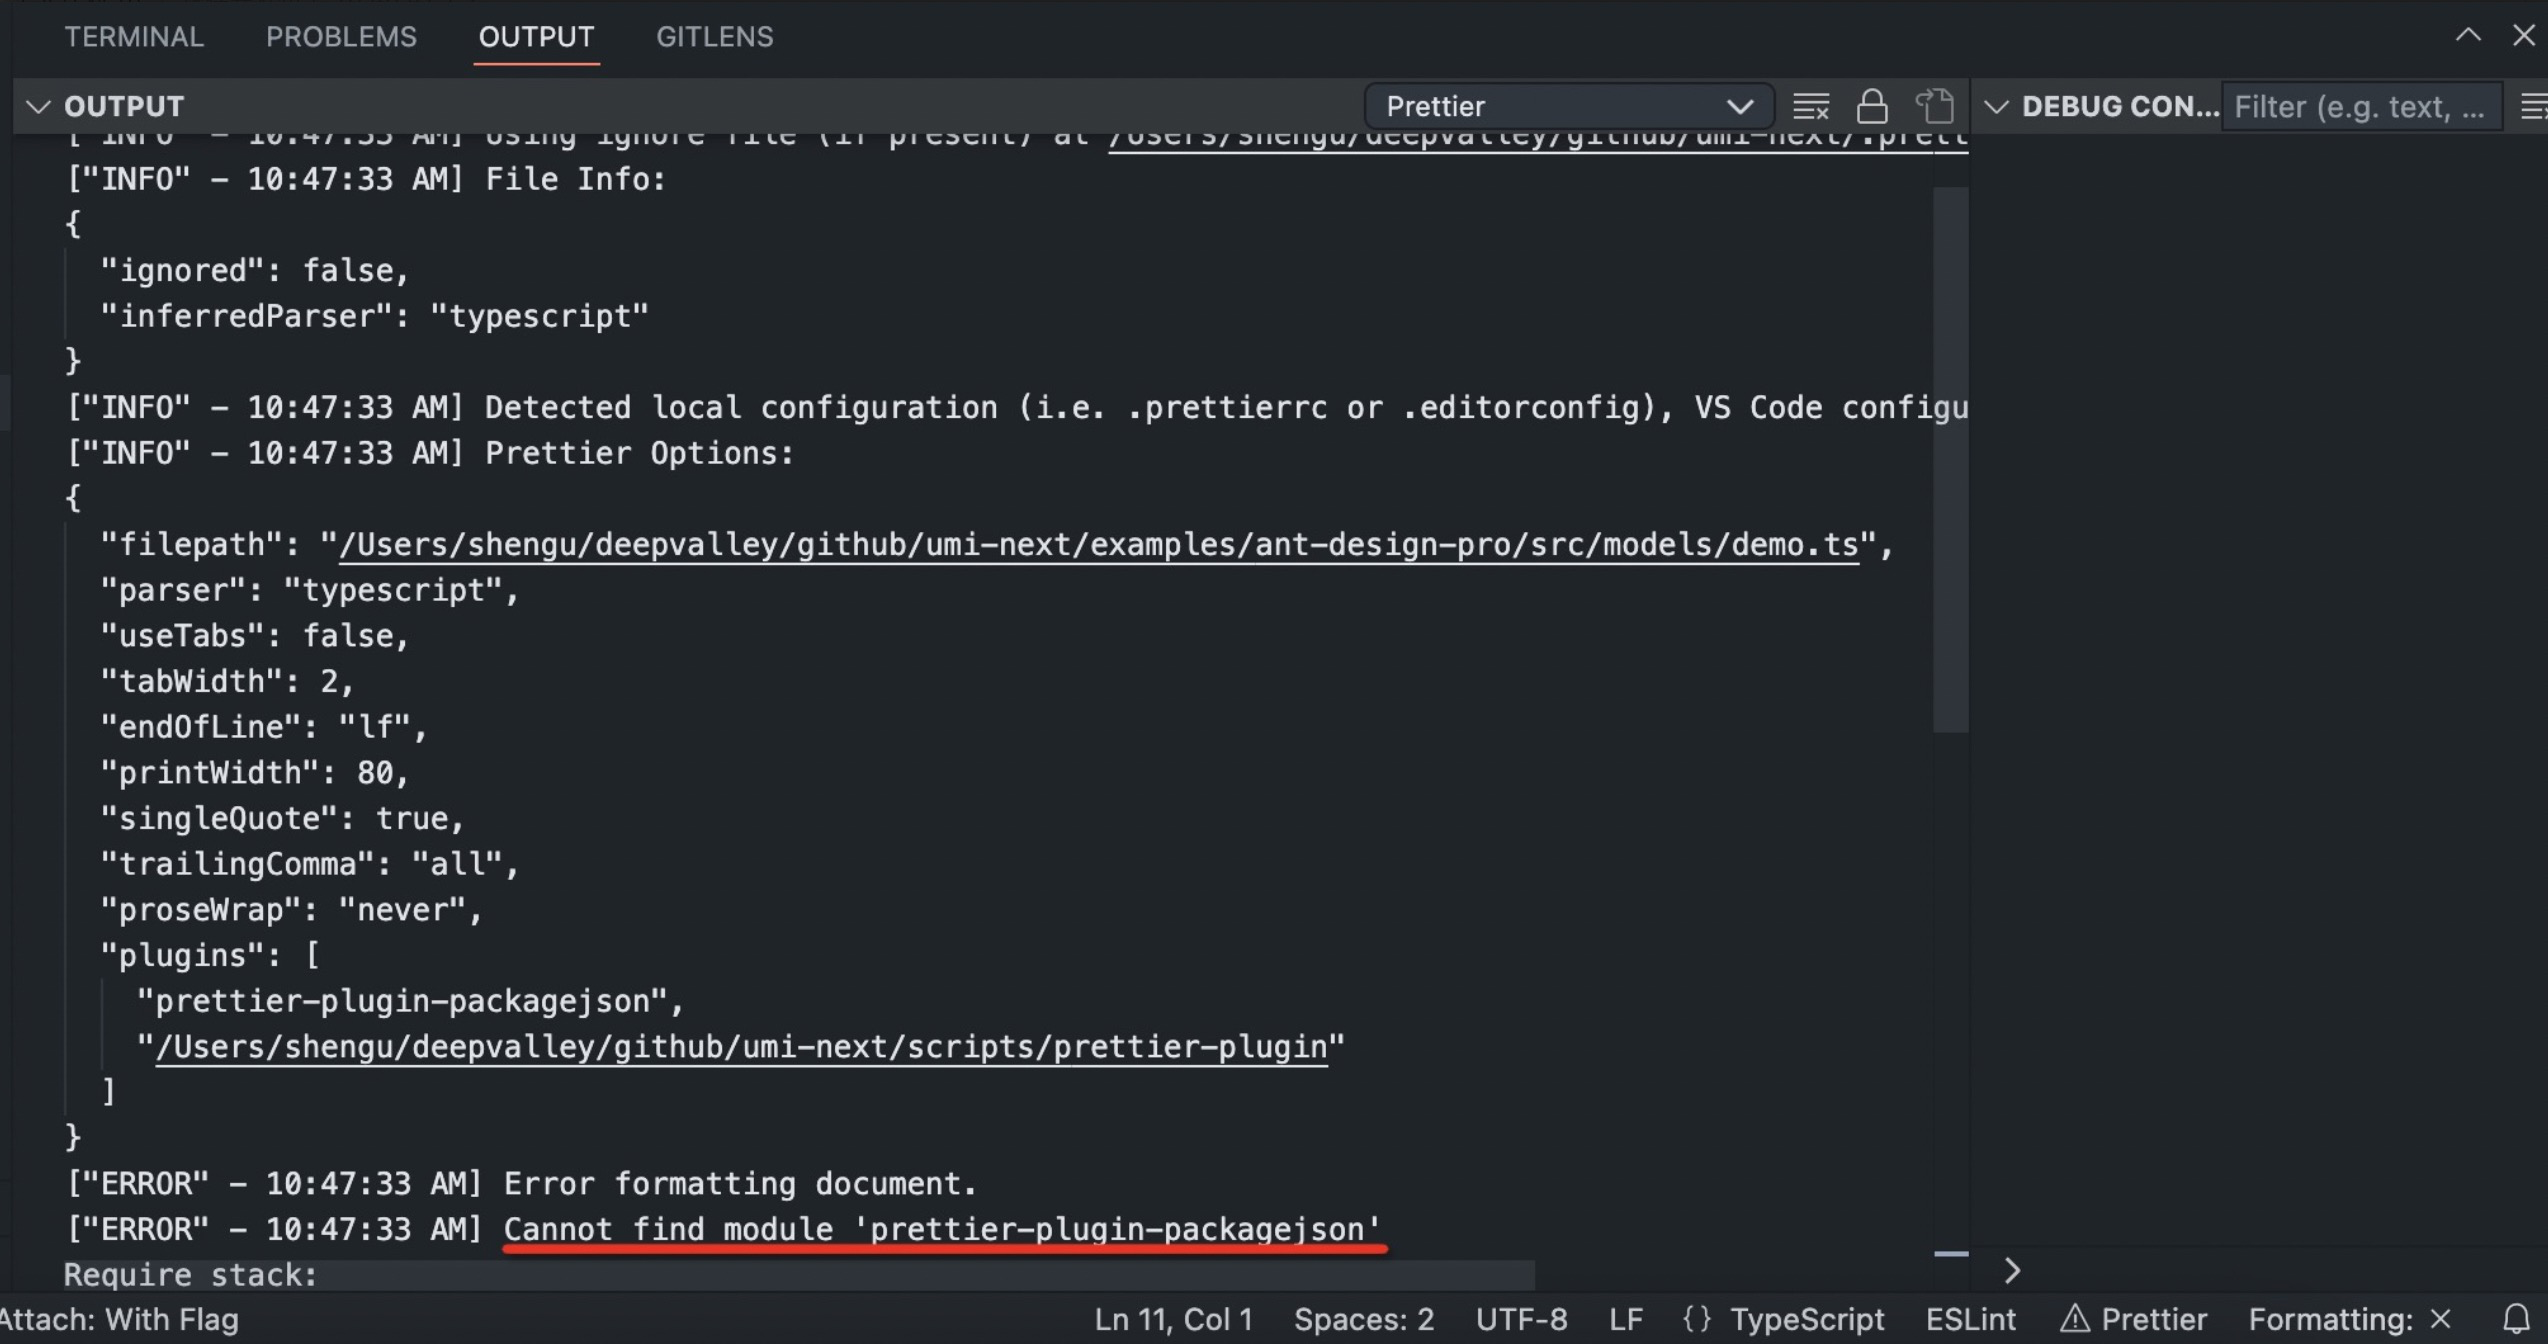Select the OUTPUT tab
Screen dimensions: 2548x1344
click(x=536, y=37)
